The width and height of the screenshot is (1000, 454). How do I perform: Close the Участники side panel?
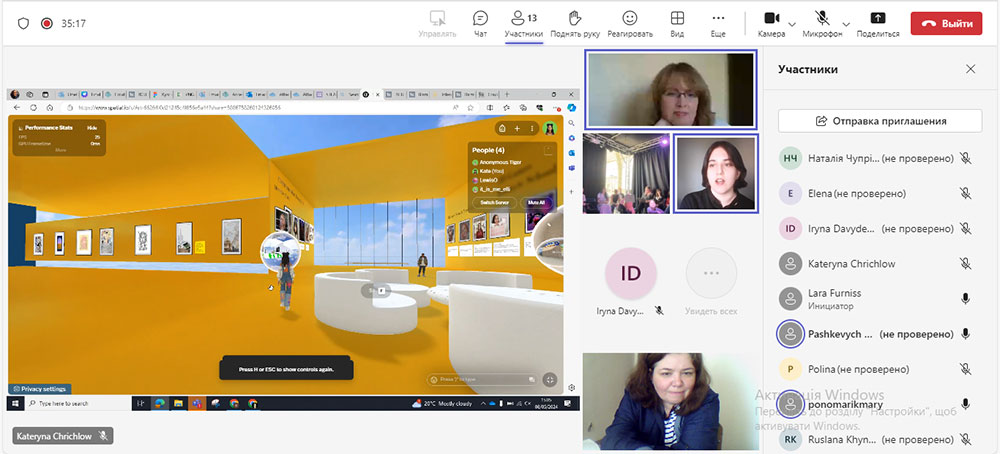971,69
